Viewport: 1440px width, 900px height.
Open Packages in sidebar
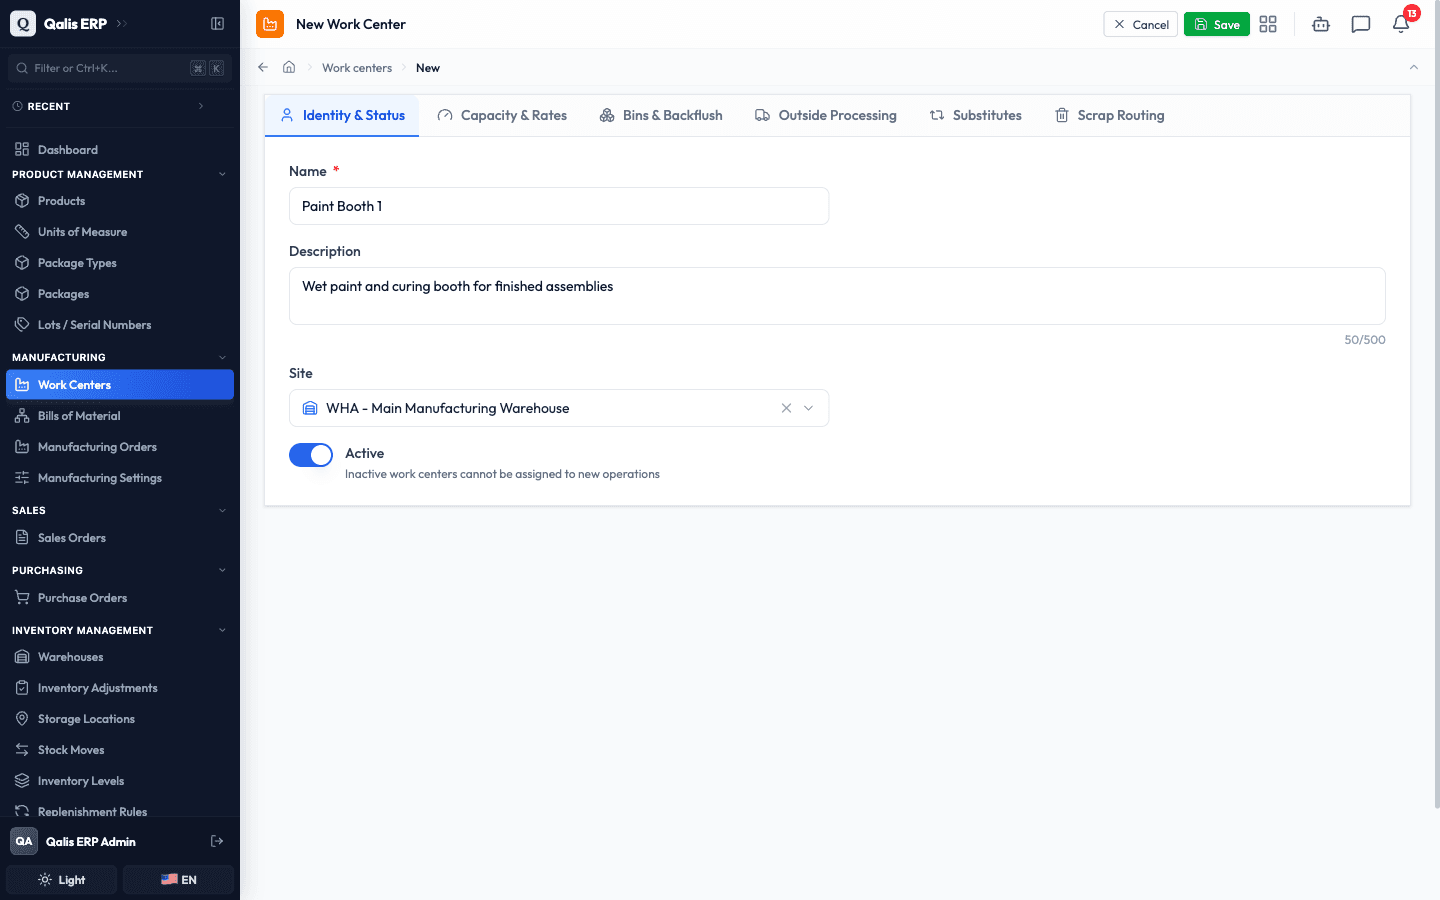point(120,294)
